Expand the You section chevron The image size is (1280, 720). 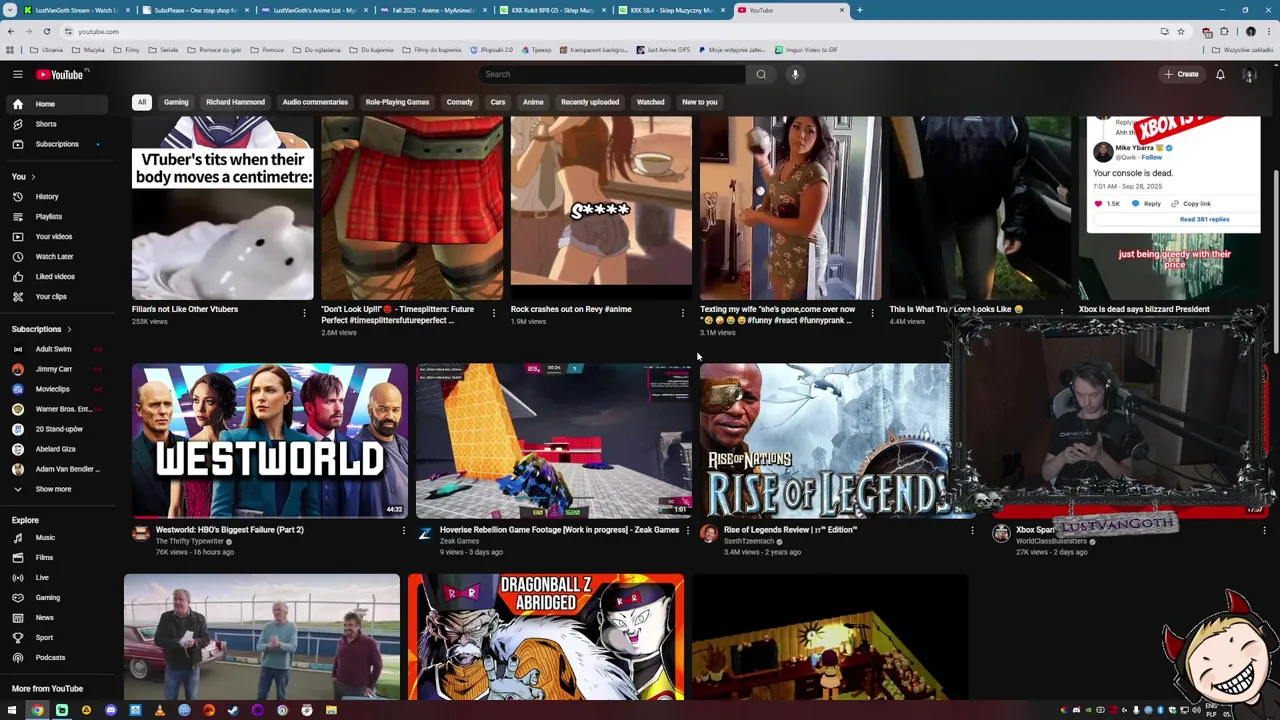pyautogui.click(x=33, y=177)
